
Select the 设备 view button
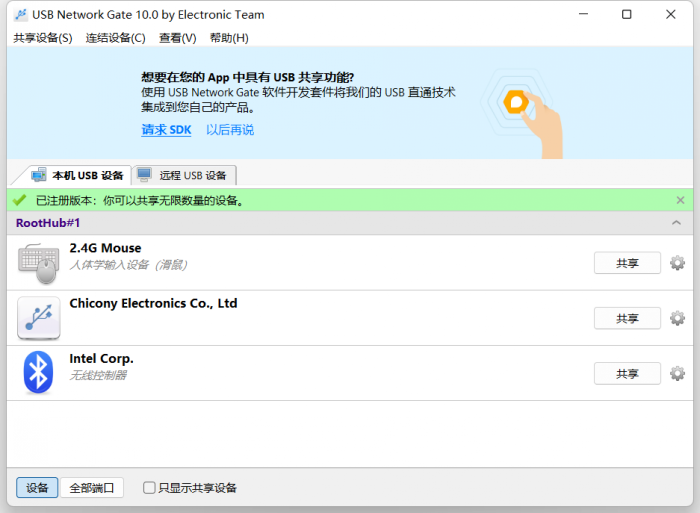(37, 488)
